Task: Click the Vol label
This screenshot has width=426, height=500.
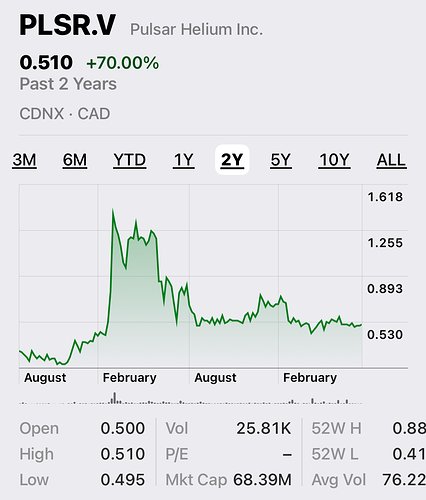Action: pyautogui.click(x=177, y=428)
